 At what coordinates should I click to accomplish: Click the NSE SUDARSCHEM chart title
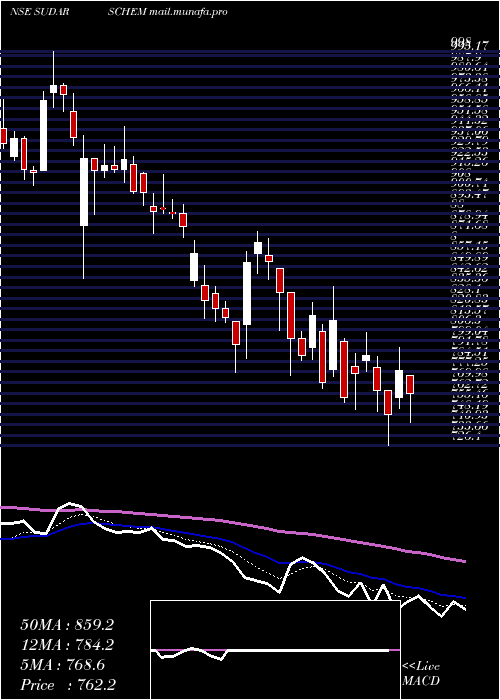pos(78,12)
